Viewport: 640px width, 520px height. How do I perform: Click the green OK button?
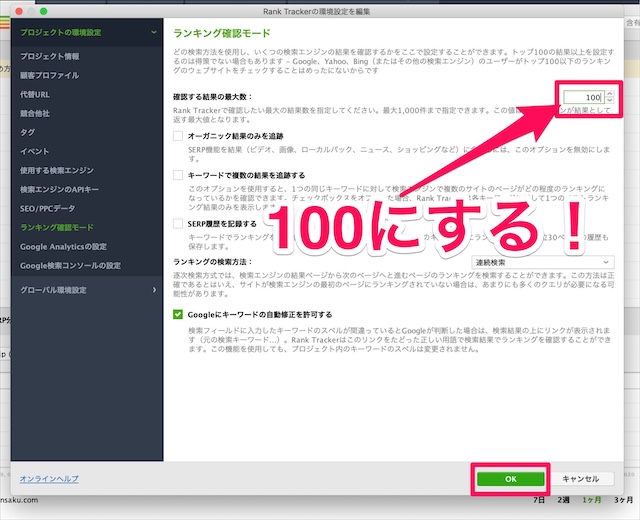[x=511, y=479]
